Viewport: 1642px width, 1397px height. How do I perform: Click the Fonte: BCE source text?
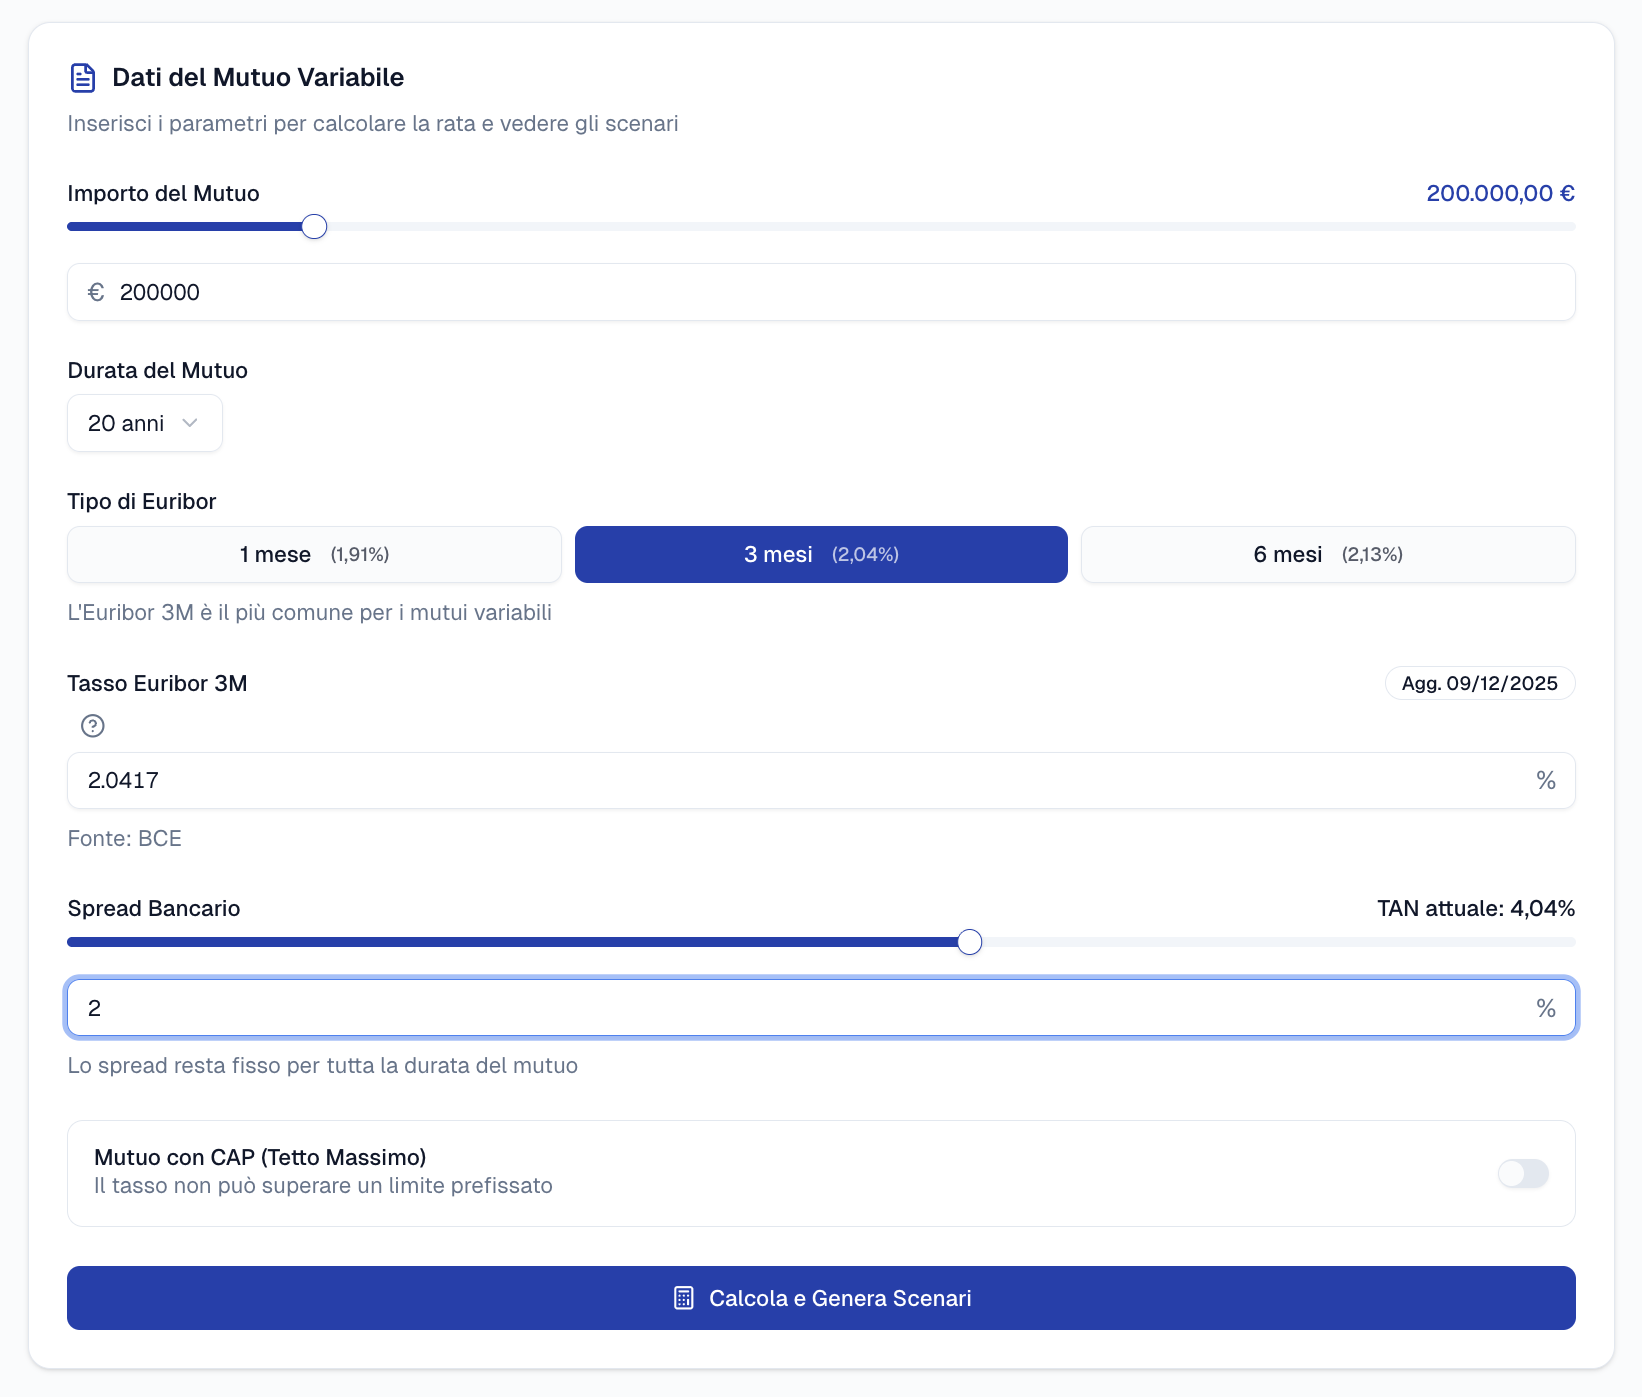coord(125,838)
